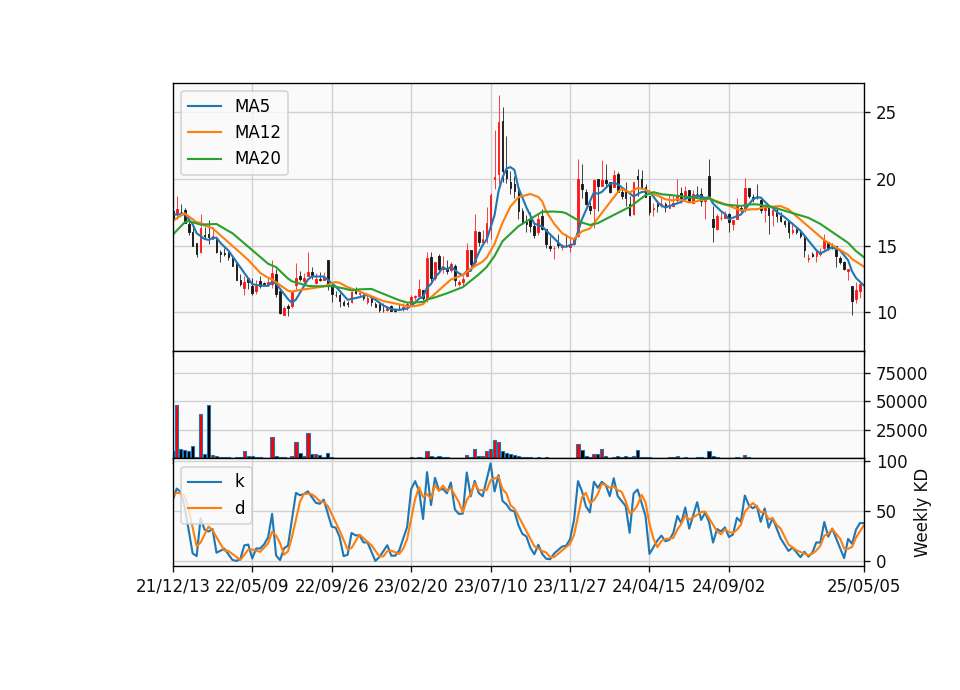Click the 21/12/13 date label
The width and height of the screenshot is (960, 690).
pos(173,587)
